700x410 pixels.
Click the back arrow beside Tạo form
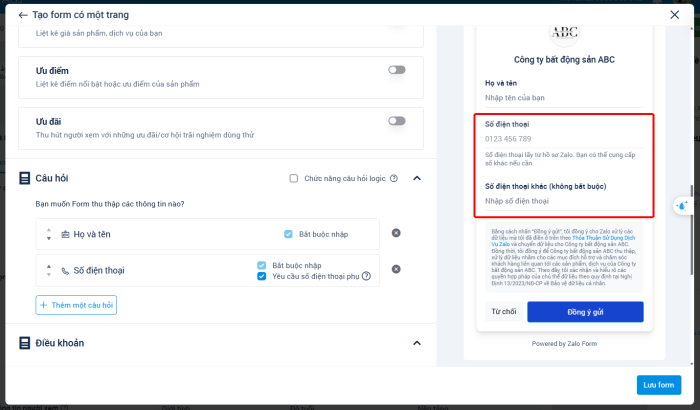tap(23, 15)
